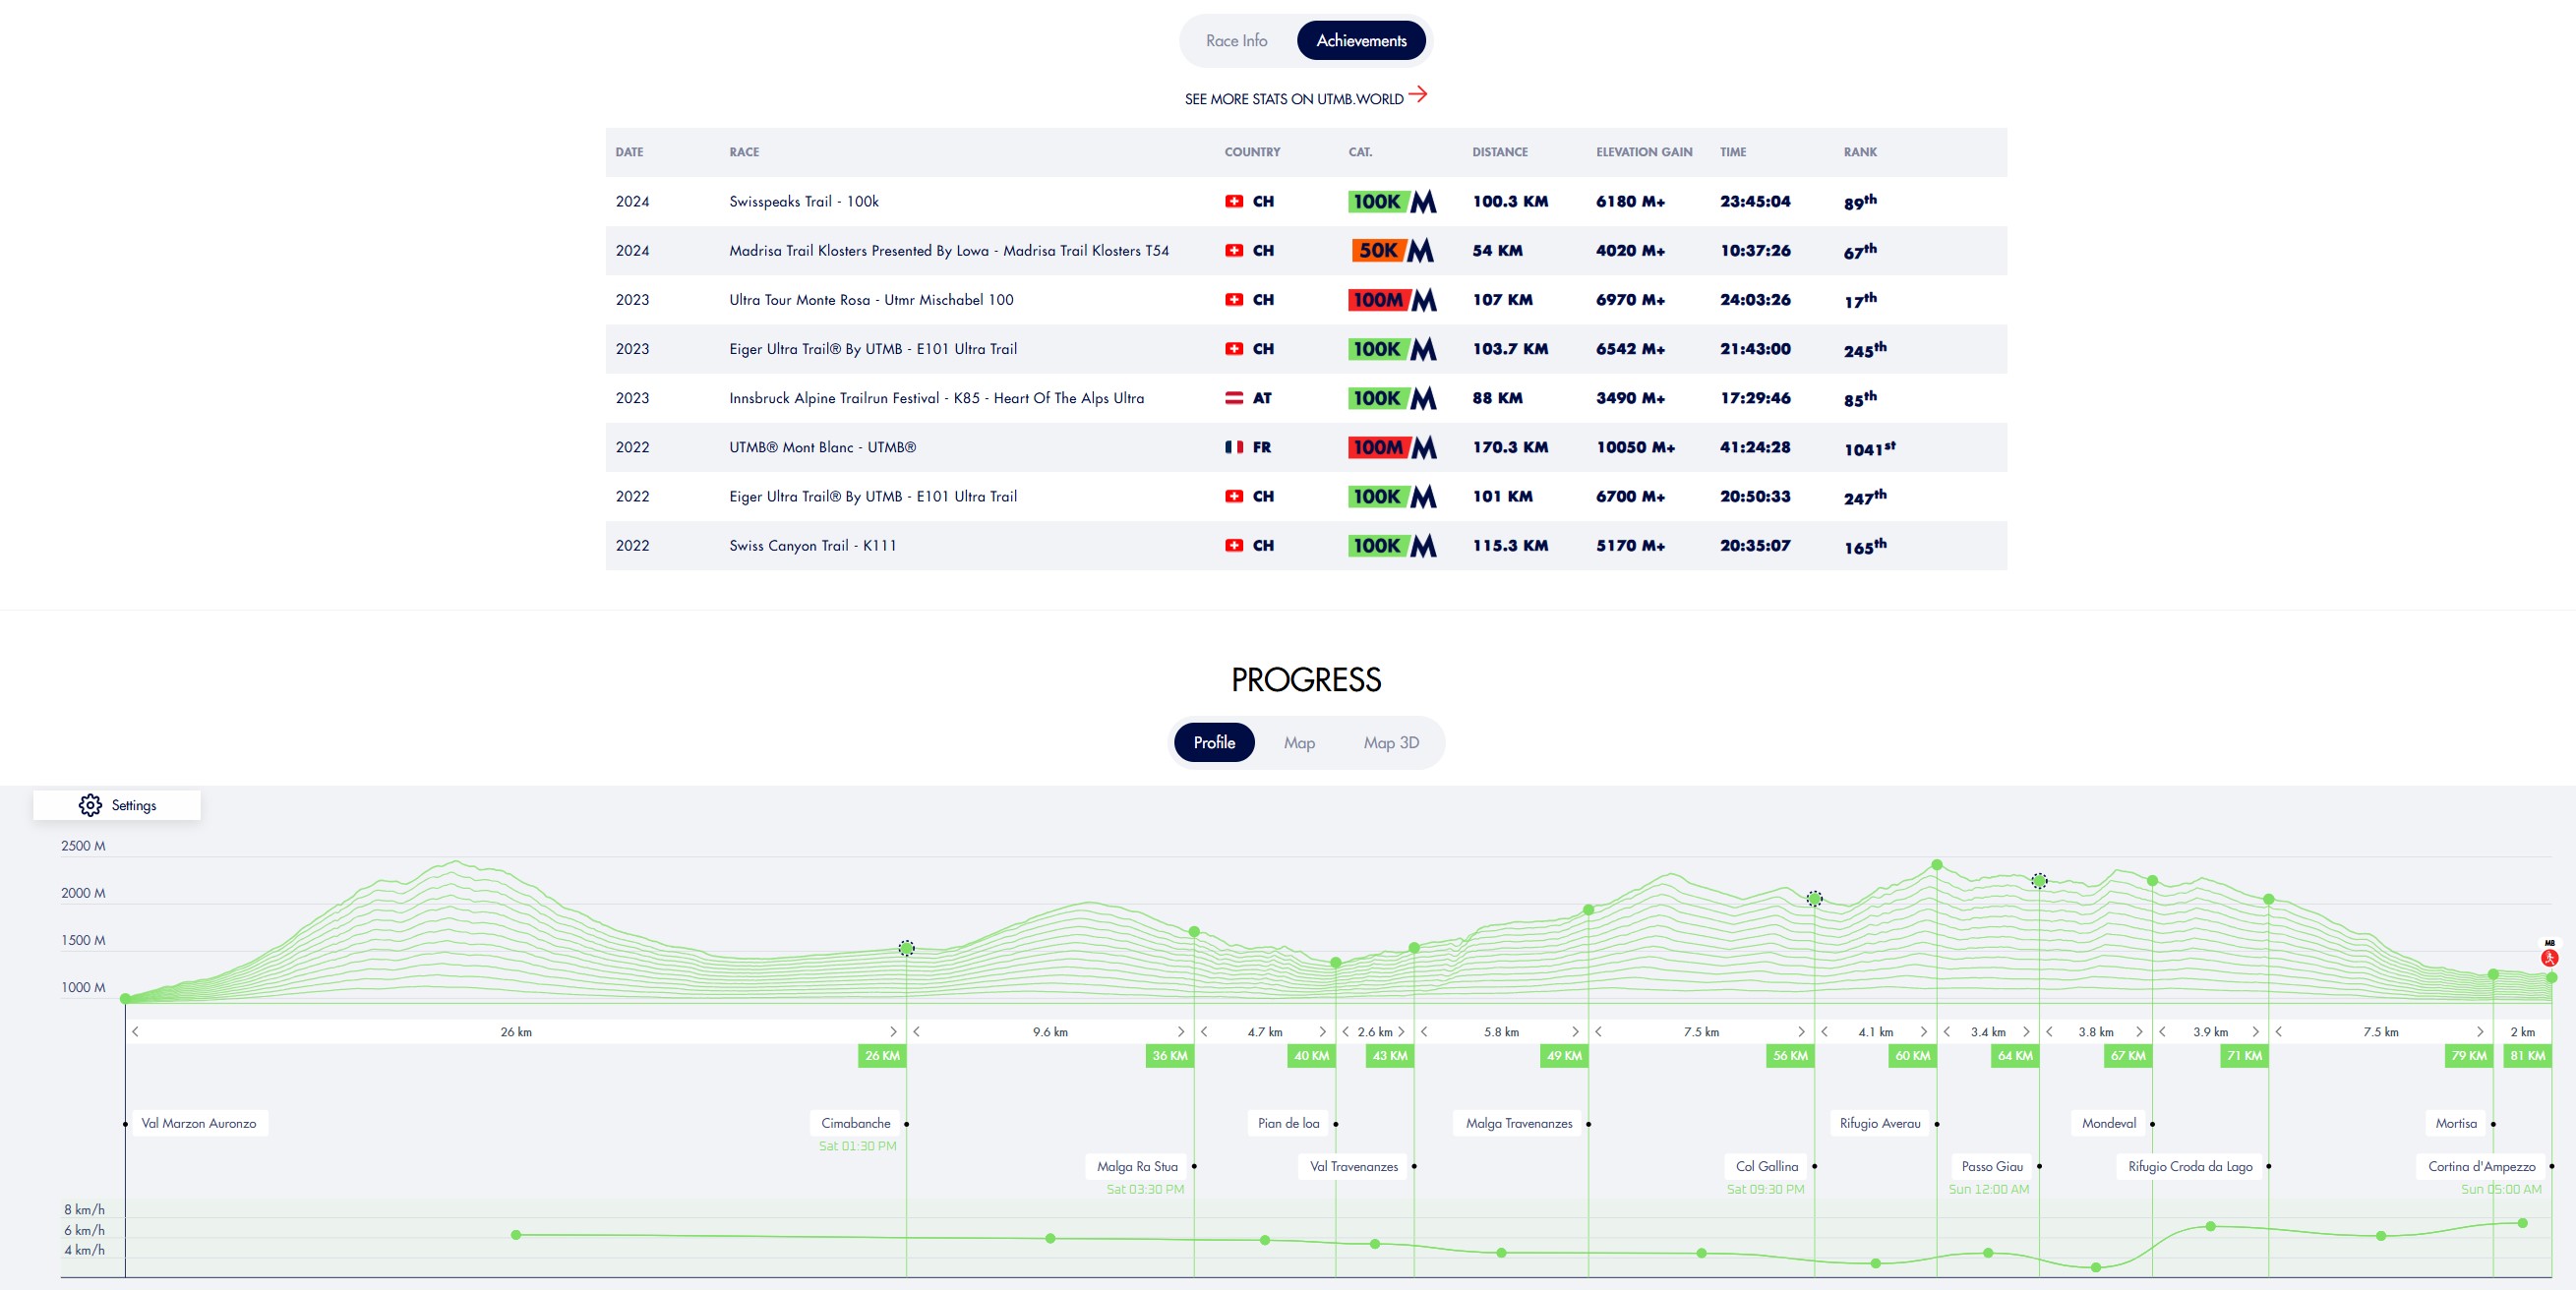Select the Achievements tab
2576x1290 pixels.
point(1361,41)
